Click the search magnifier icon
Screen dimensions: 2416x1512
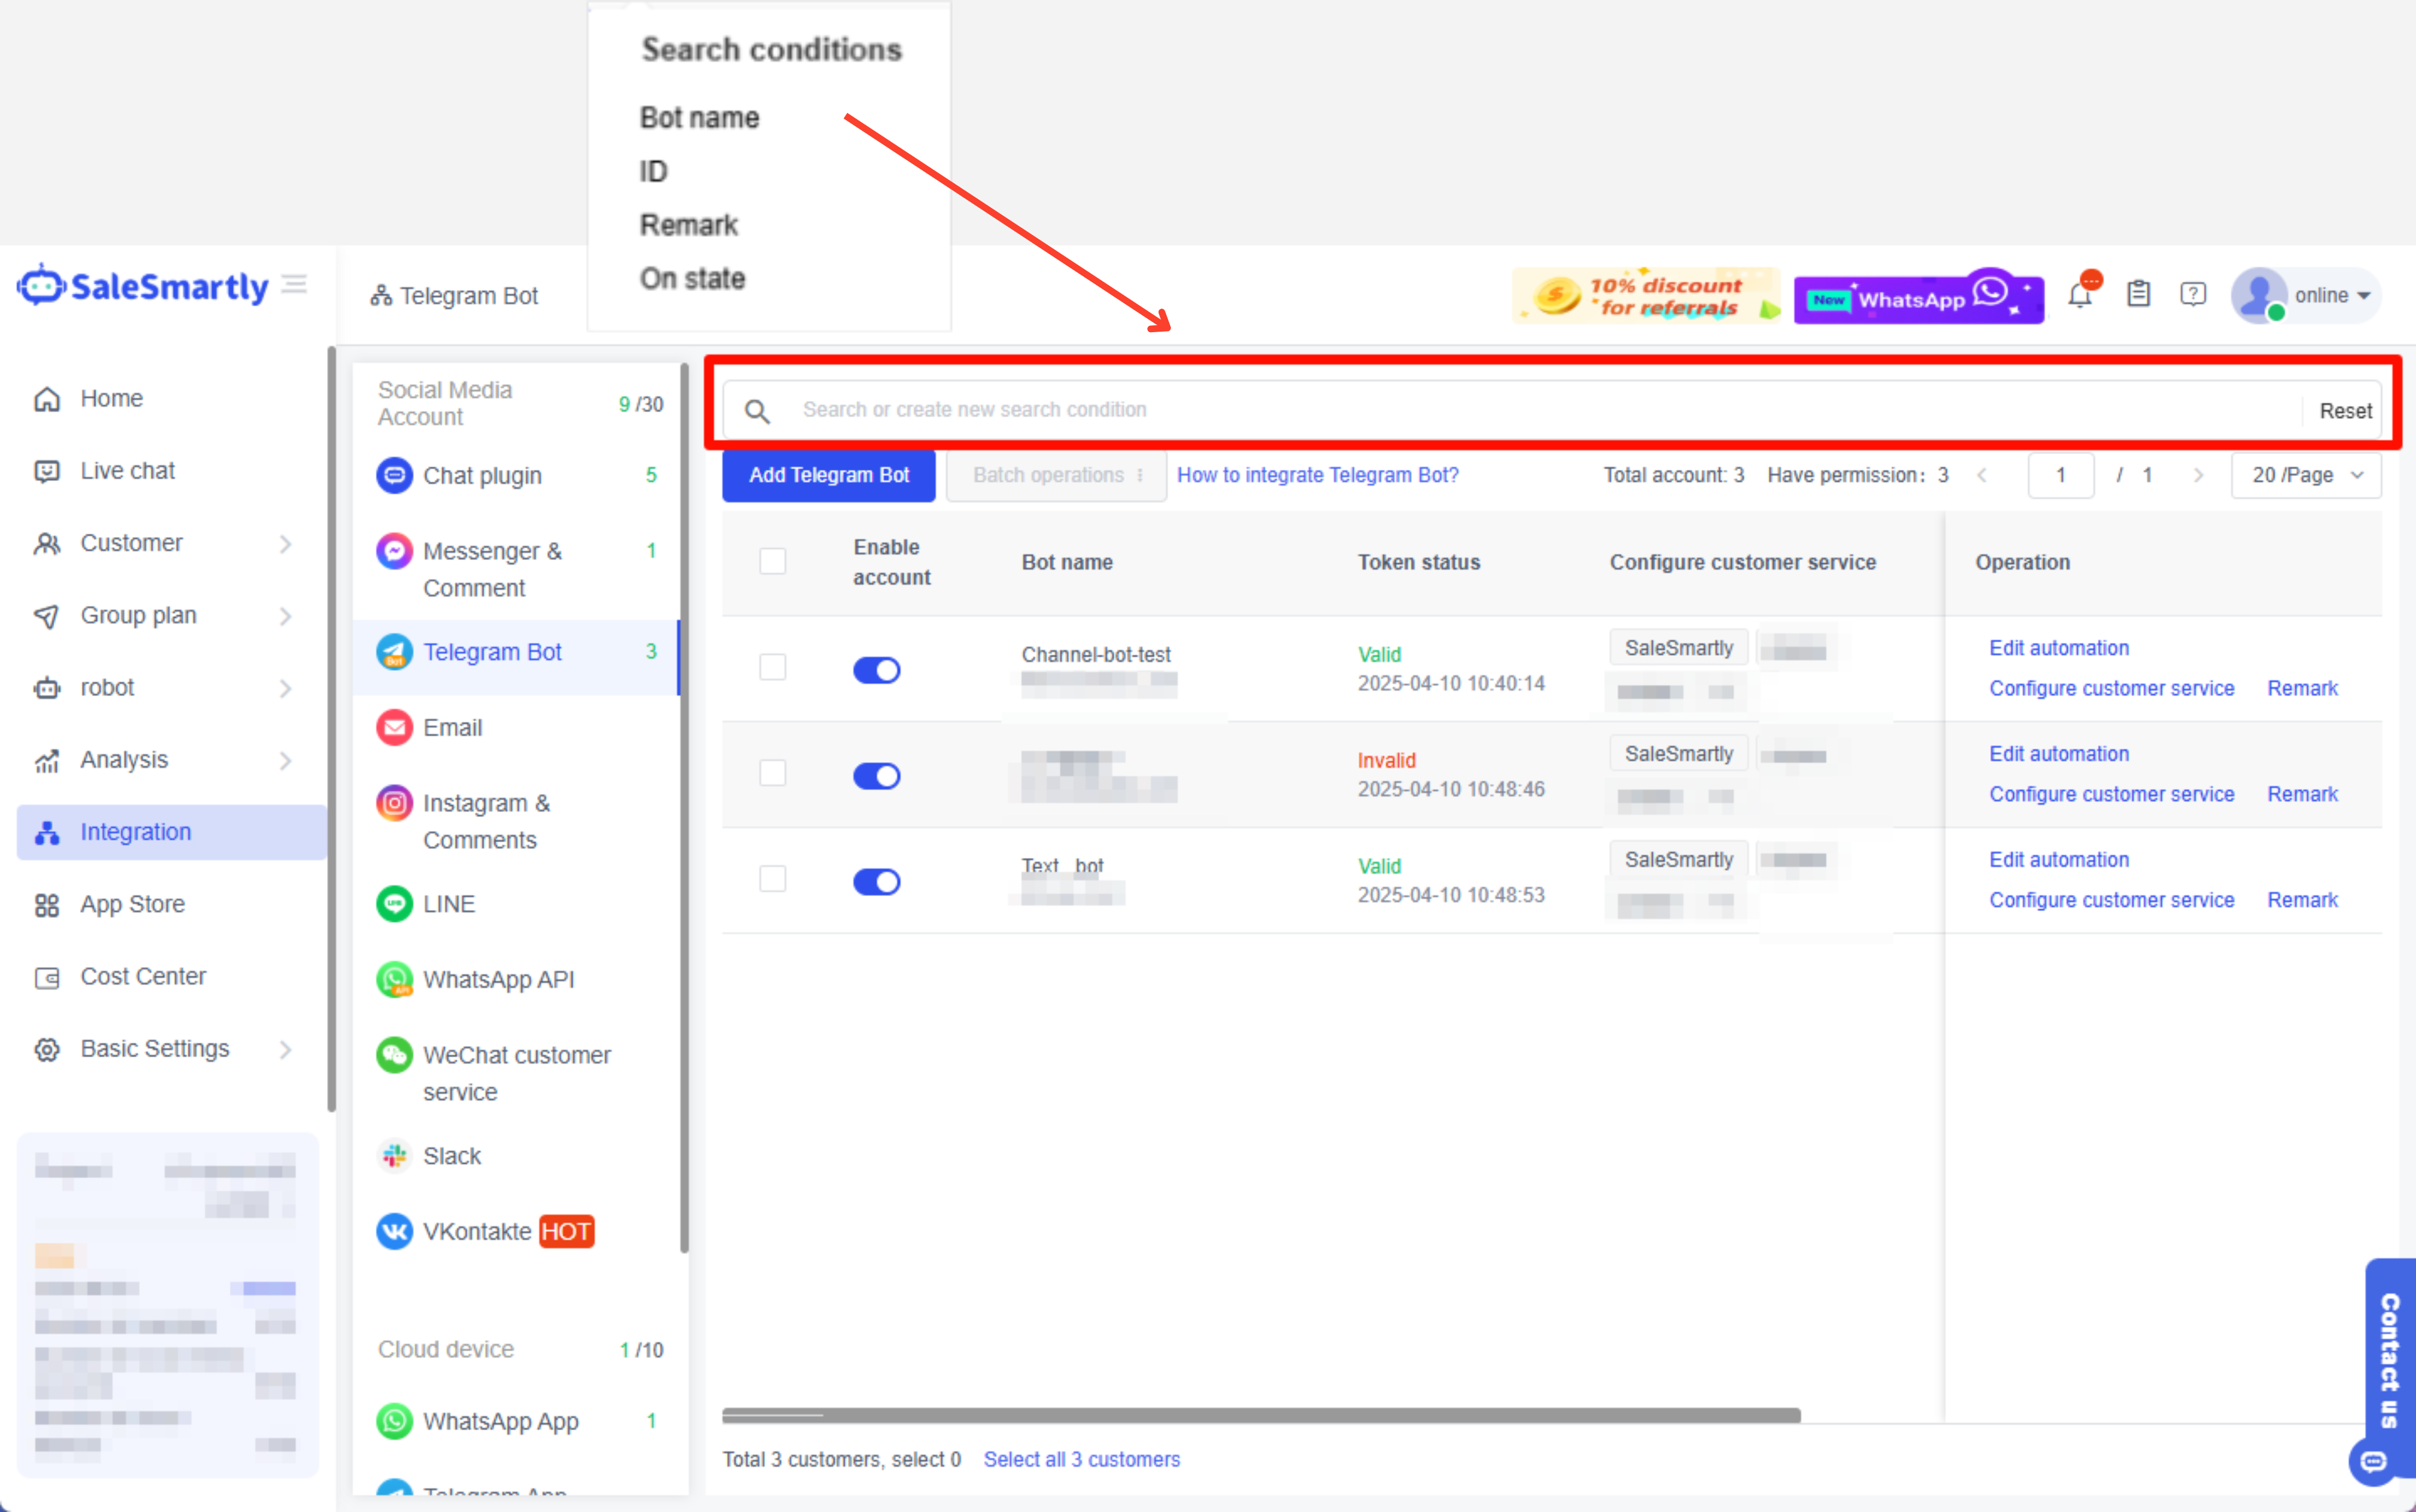757,411
